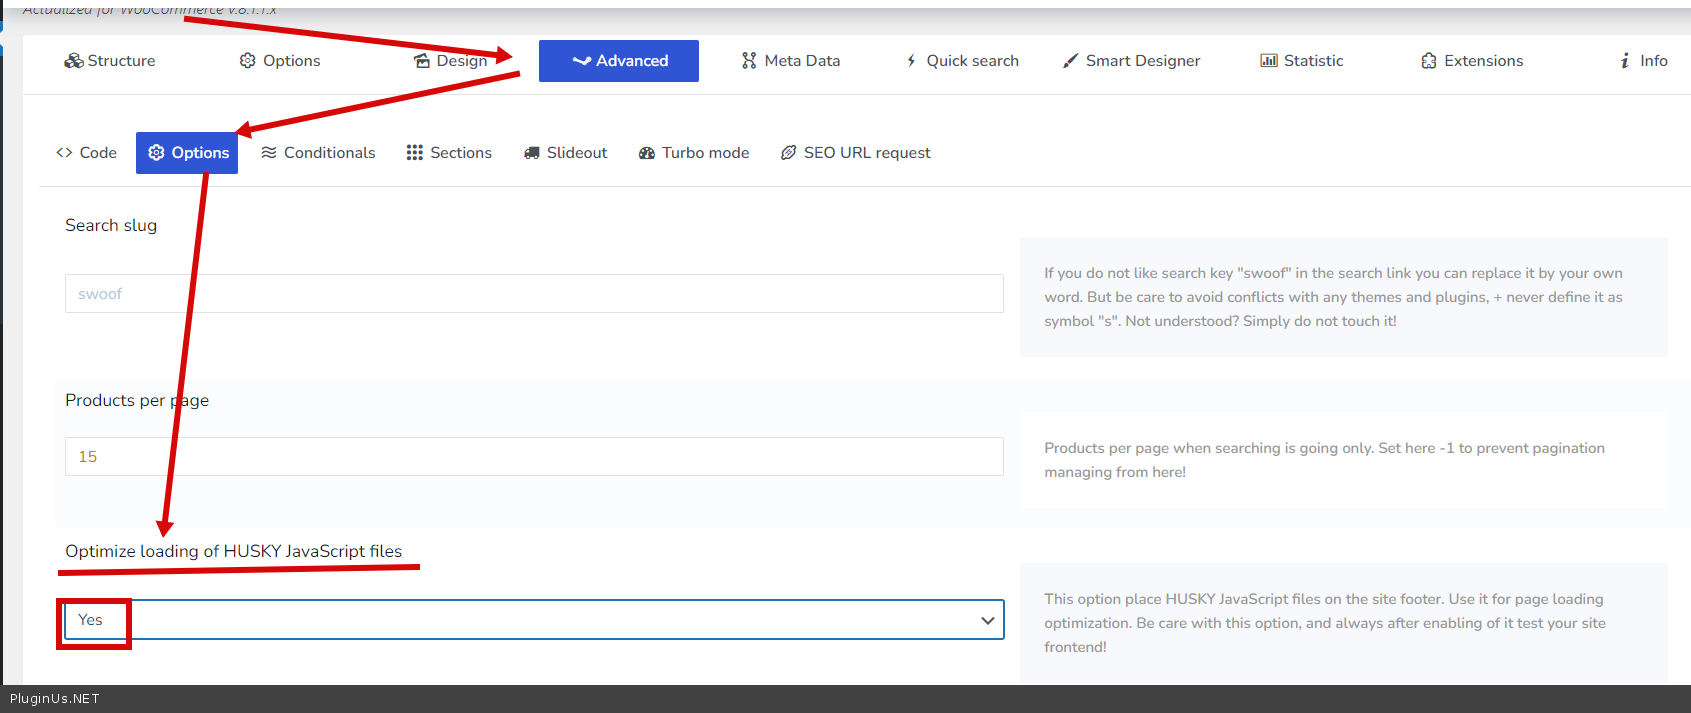Click the Info 'i' icon
This screenshot has width=1691, height=713.
click(x=1625, y=61)
